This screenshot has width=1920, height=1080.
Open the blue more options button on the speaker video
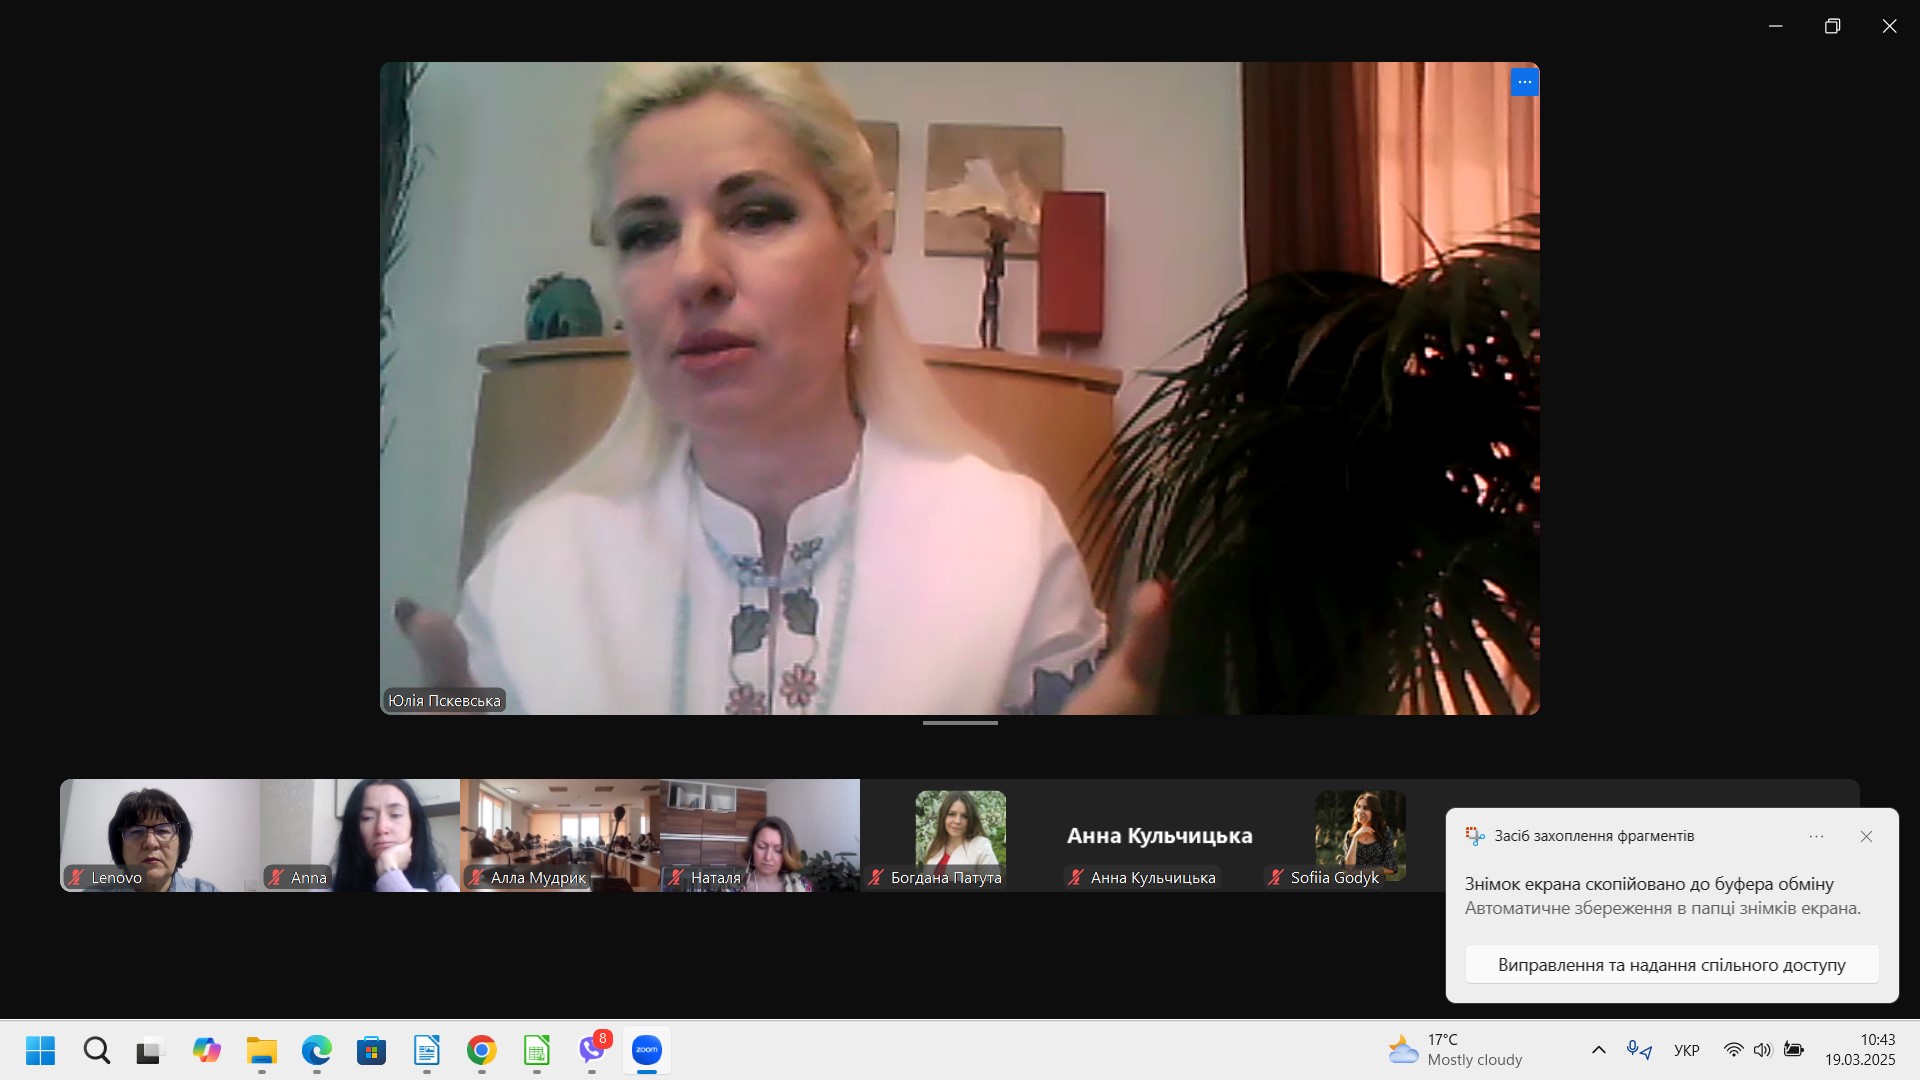coord(1524,82)
